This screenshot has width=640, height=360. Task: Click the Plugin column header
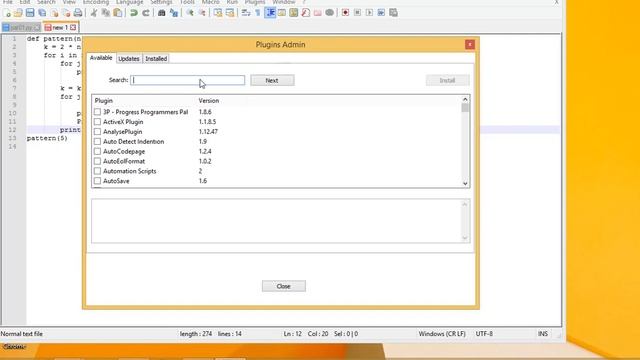point(104,100)
